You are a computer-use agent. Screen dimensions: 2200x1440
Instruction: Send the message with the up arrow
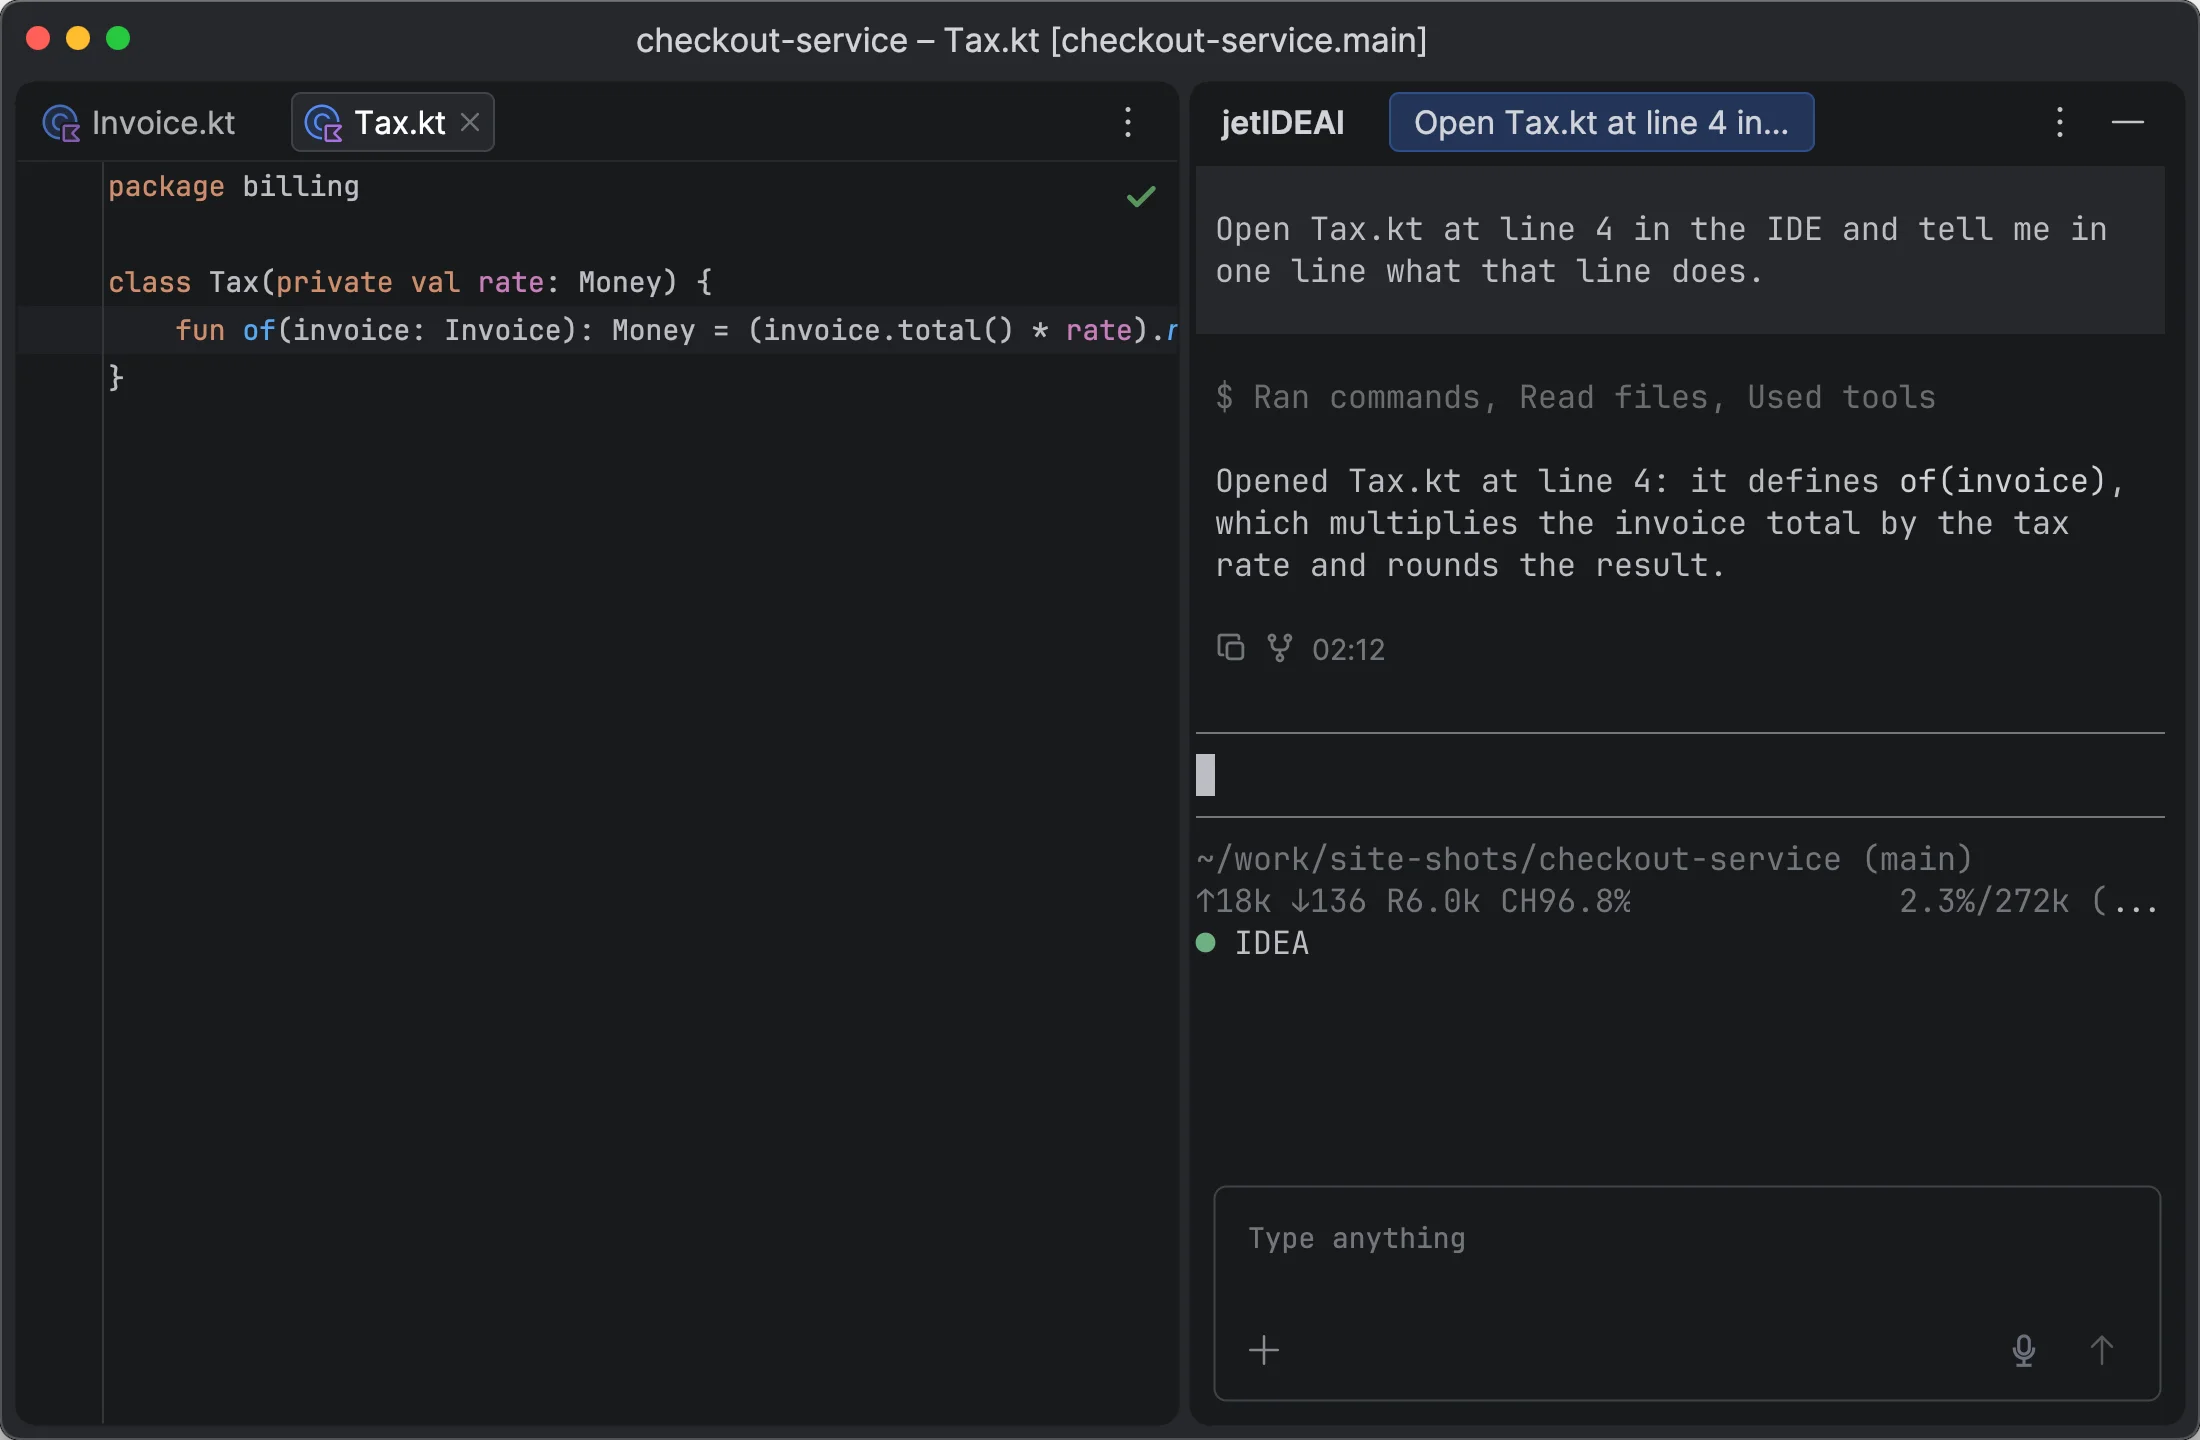coord(2102,1350)
